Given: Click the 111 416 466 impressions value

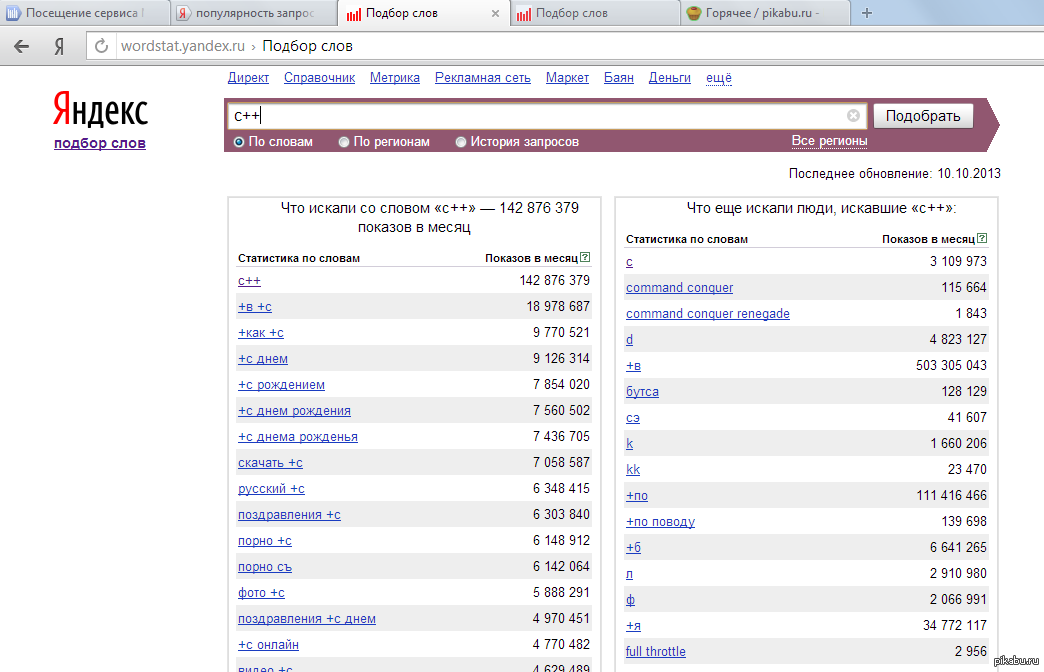Looking at the screenshot, I should pos(951,495).
